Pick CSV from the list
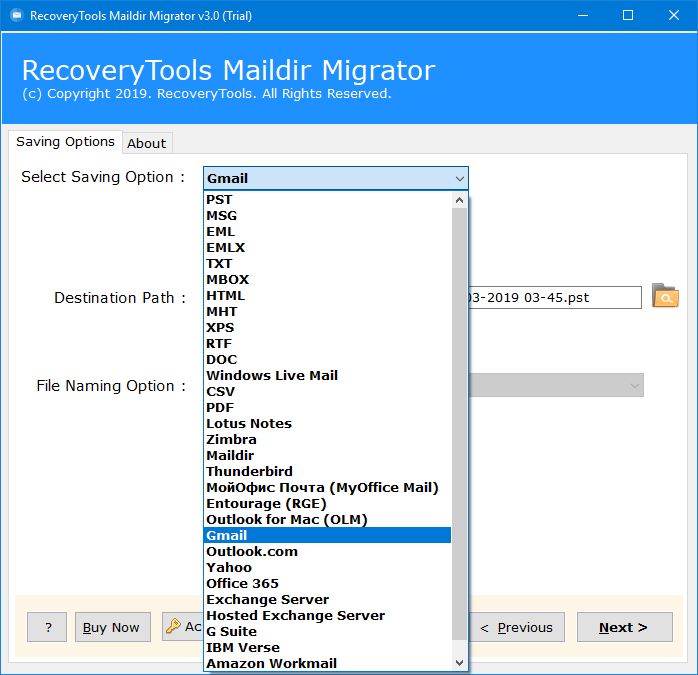Screen dimensions: 698x675 pos(327,391)
